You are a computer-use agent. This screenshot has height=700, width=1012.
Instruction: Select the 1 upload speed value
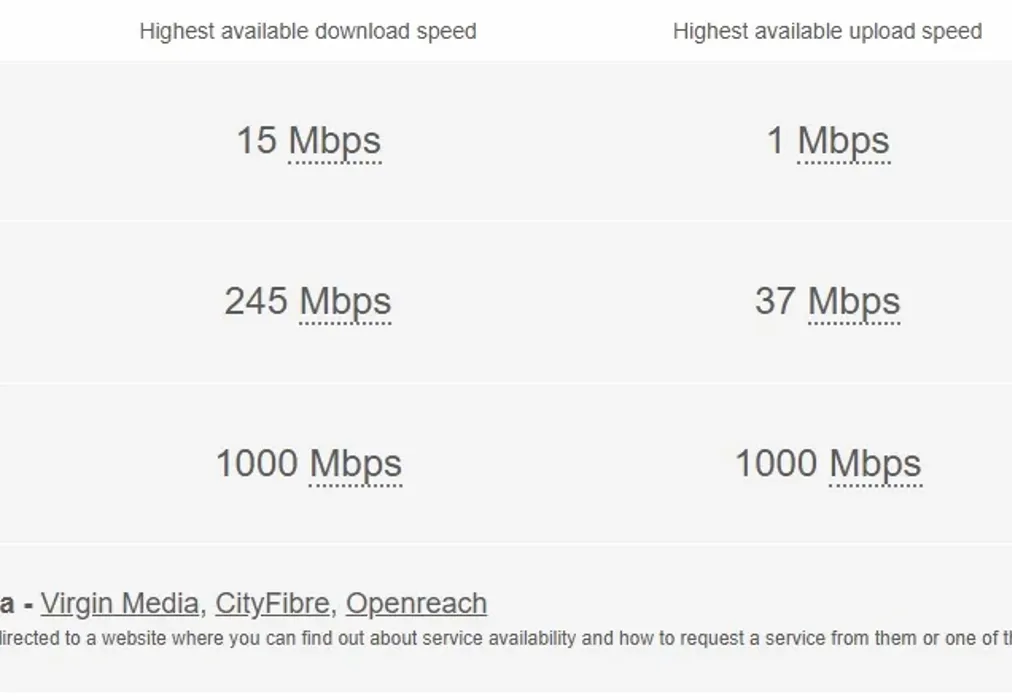point(776,141)
